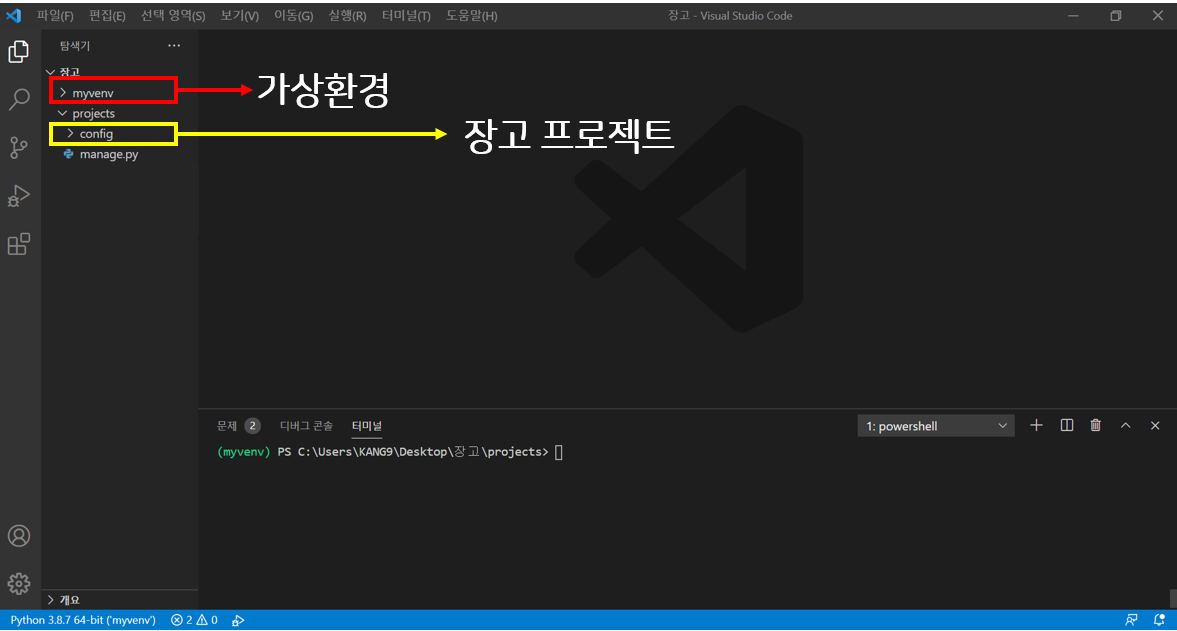Switch to the 디버그 콘솔 tab

click(x=306, y=425)
